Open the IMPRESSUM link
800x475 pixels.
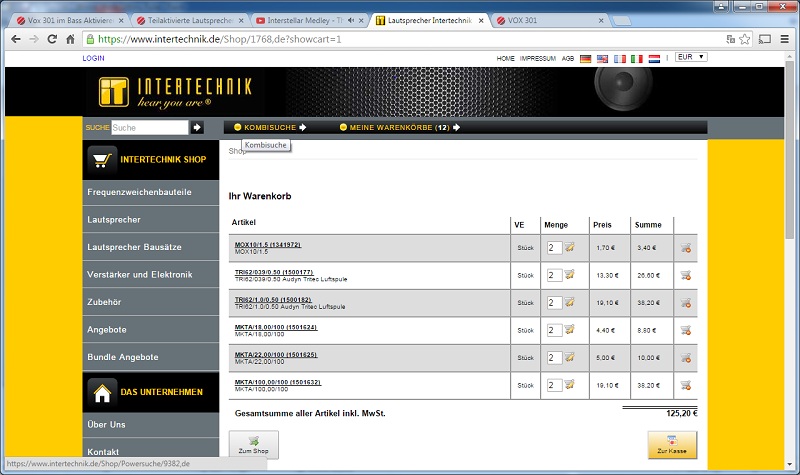click(538, 59)
